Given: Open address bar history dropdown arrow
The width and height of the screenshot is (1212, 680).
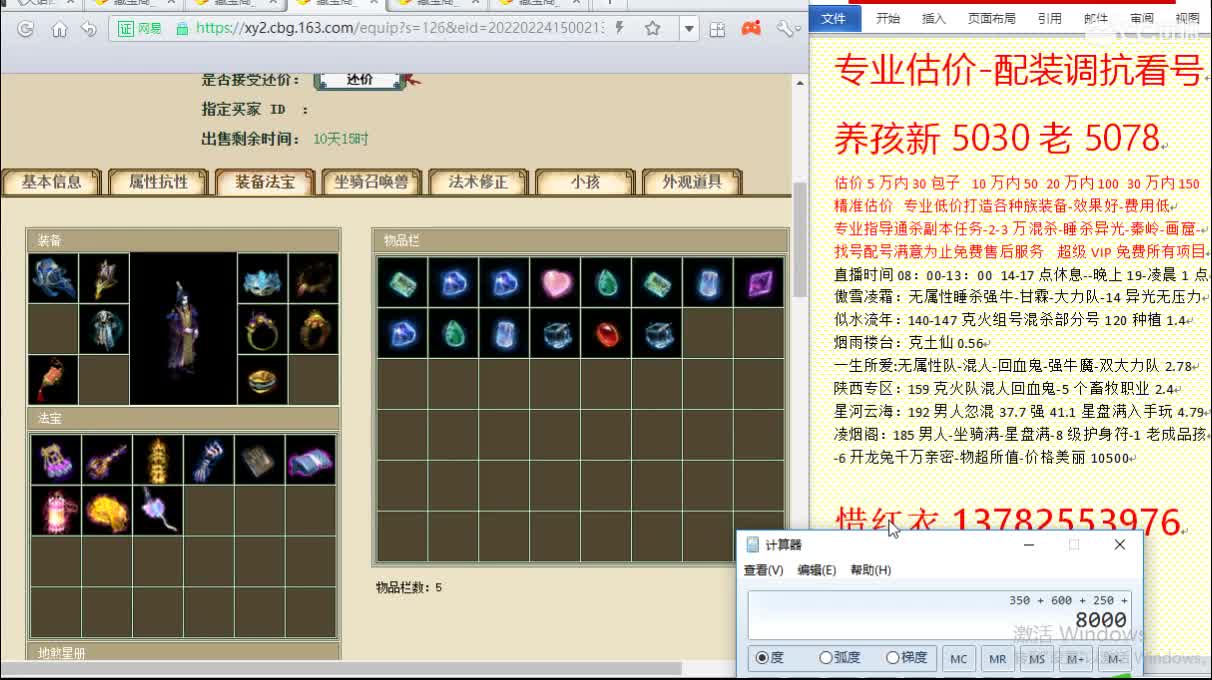Looking at the screenshot, I should (688, 29).
